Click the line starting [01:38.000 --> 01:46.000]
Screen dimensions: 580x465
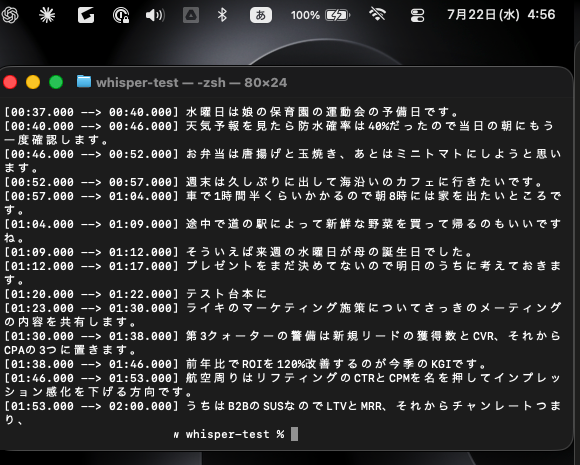(x=246, y=364)
